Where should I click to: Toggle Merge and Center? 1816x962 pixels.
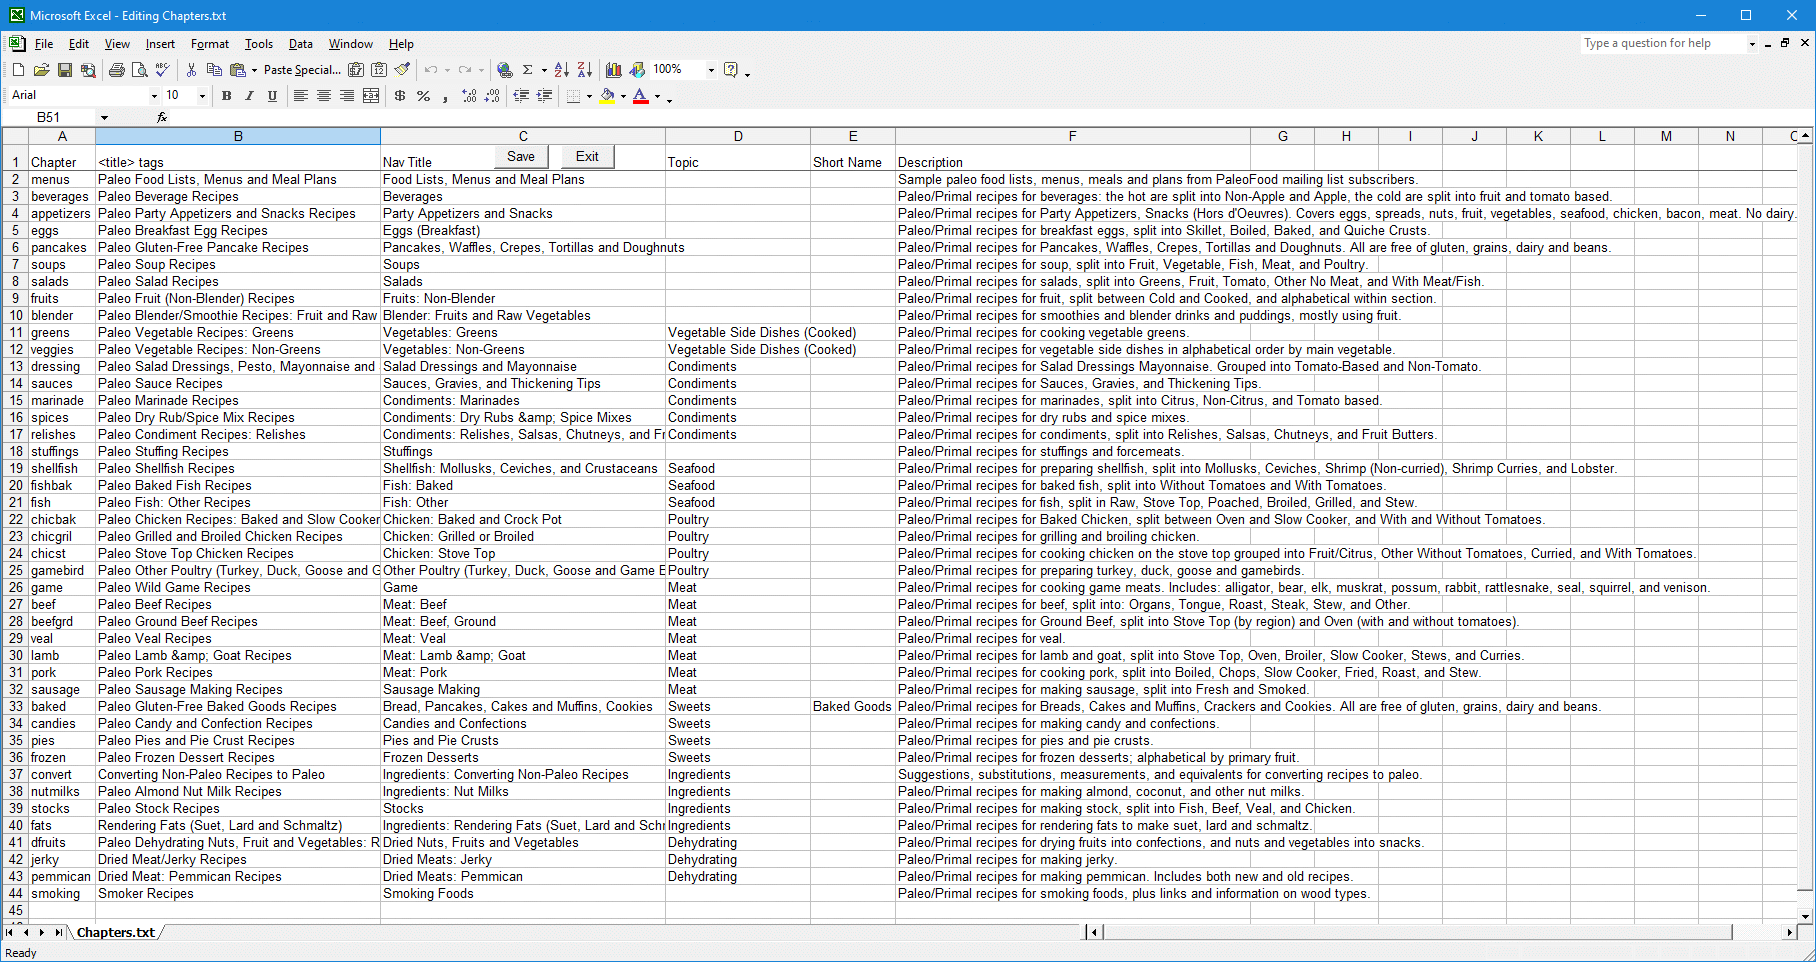371,96
